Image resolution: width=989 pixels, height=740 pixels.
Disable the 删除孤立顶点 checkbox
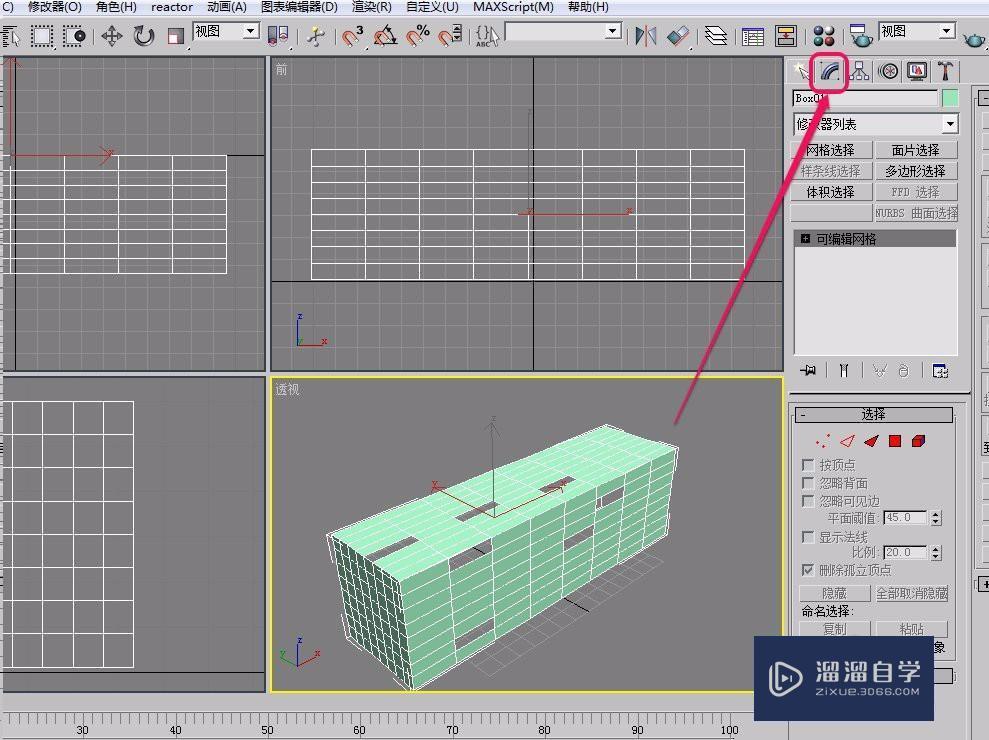[808, 570]
